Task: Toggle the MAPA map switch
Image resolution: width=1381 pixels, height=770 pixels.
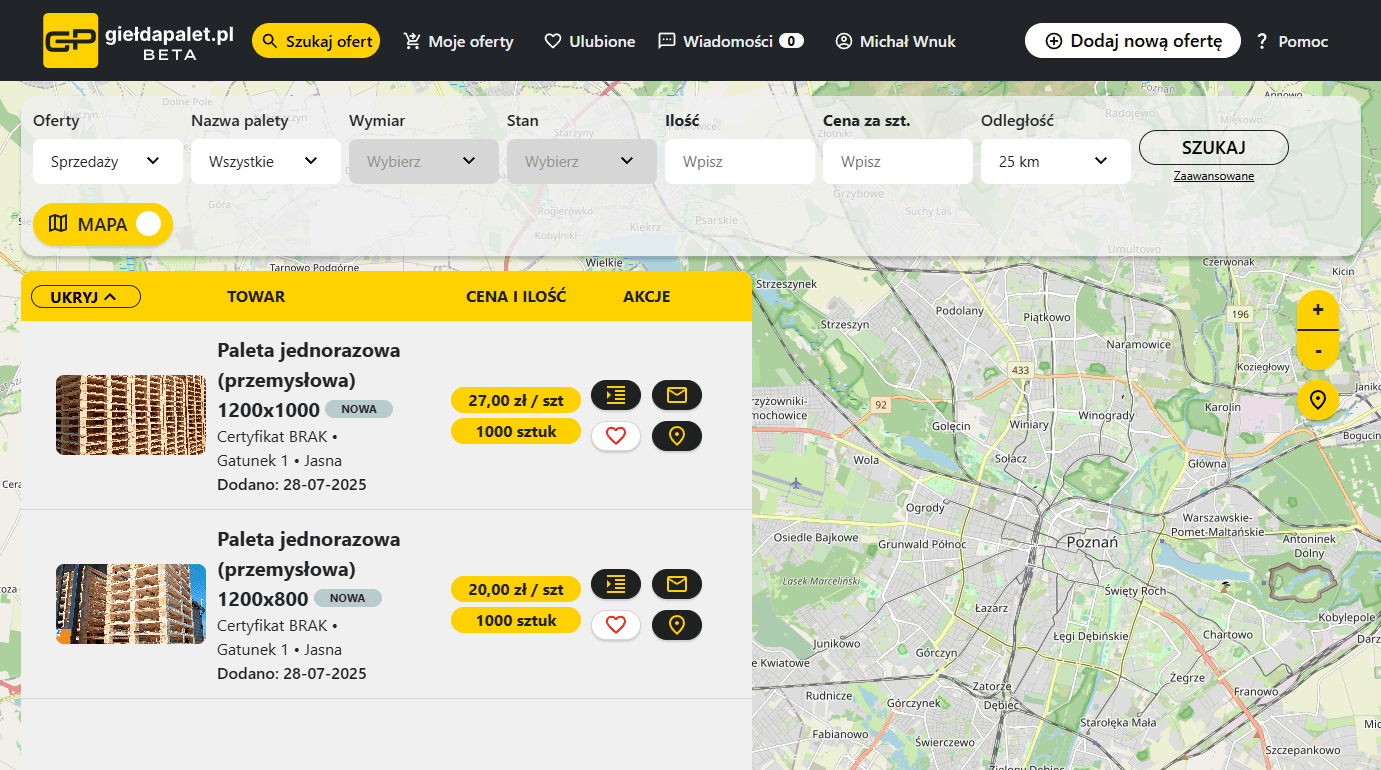Action: pos(103,224)
